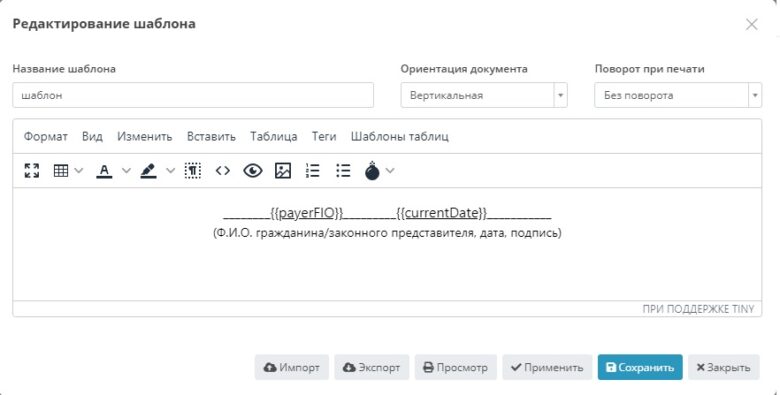Open Поворот при печати dropdown
The width and height of the screenshot is (780, 395).
[678, 95]
